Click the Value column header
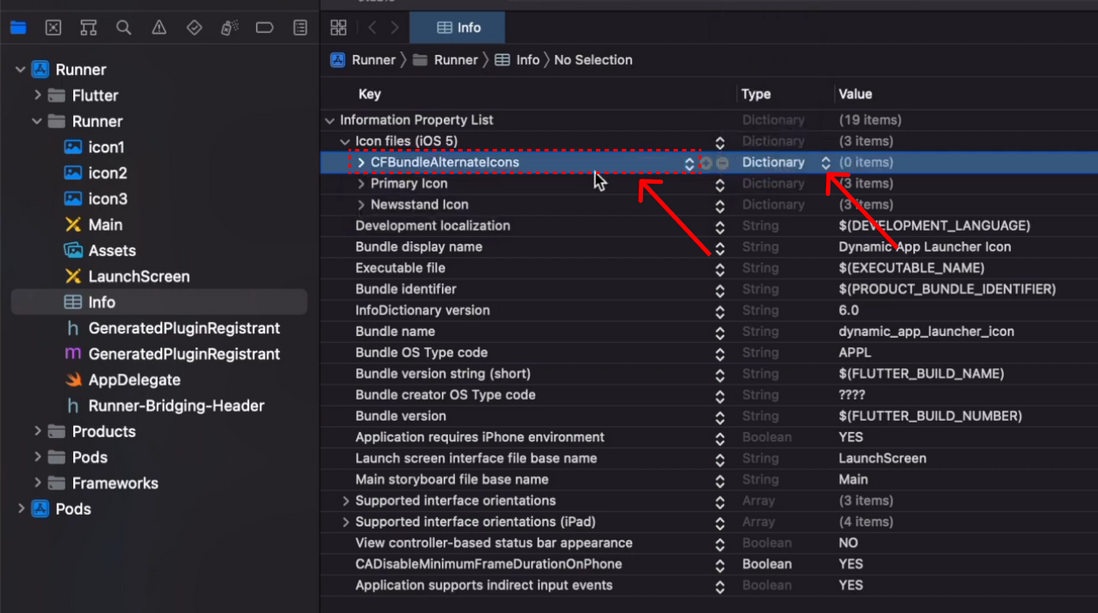This screenshot has width=1098, height=613. 856,94
